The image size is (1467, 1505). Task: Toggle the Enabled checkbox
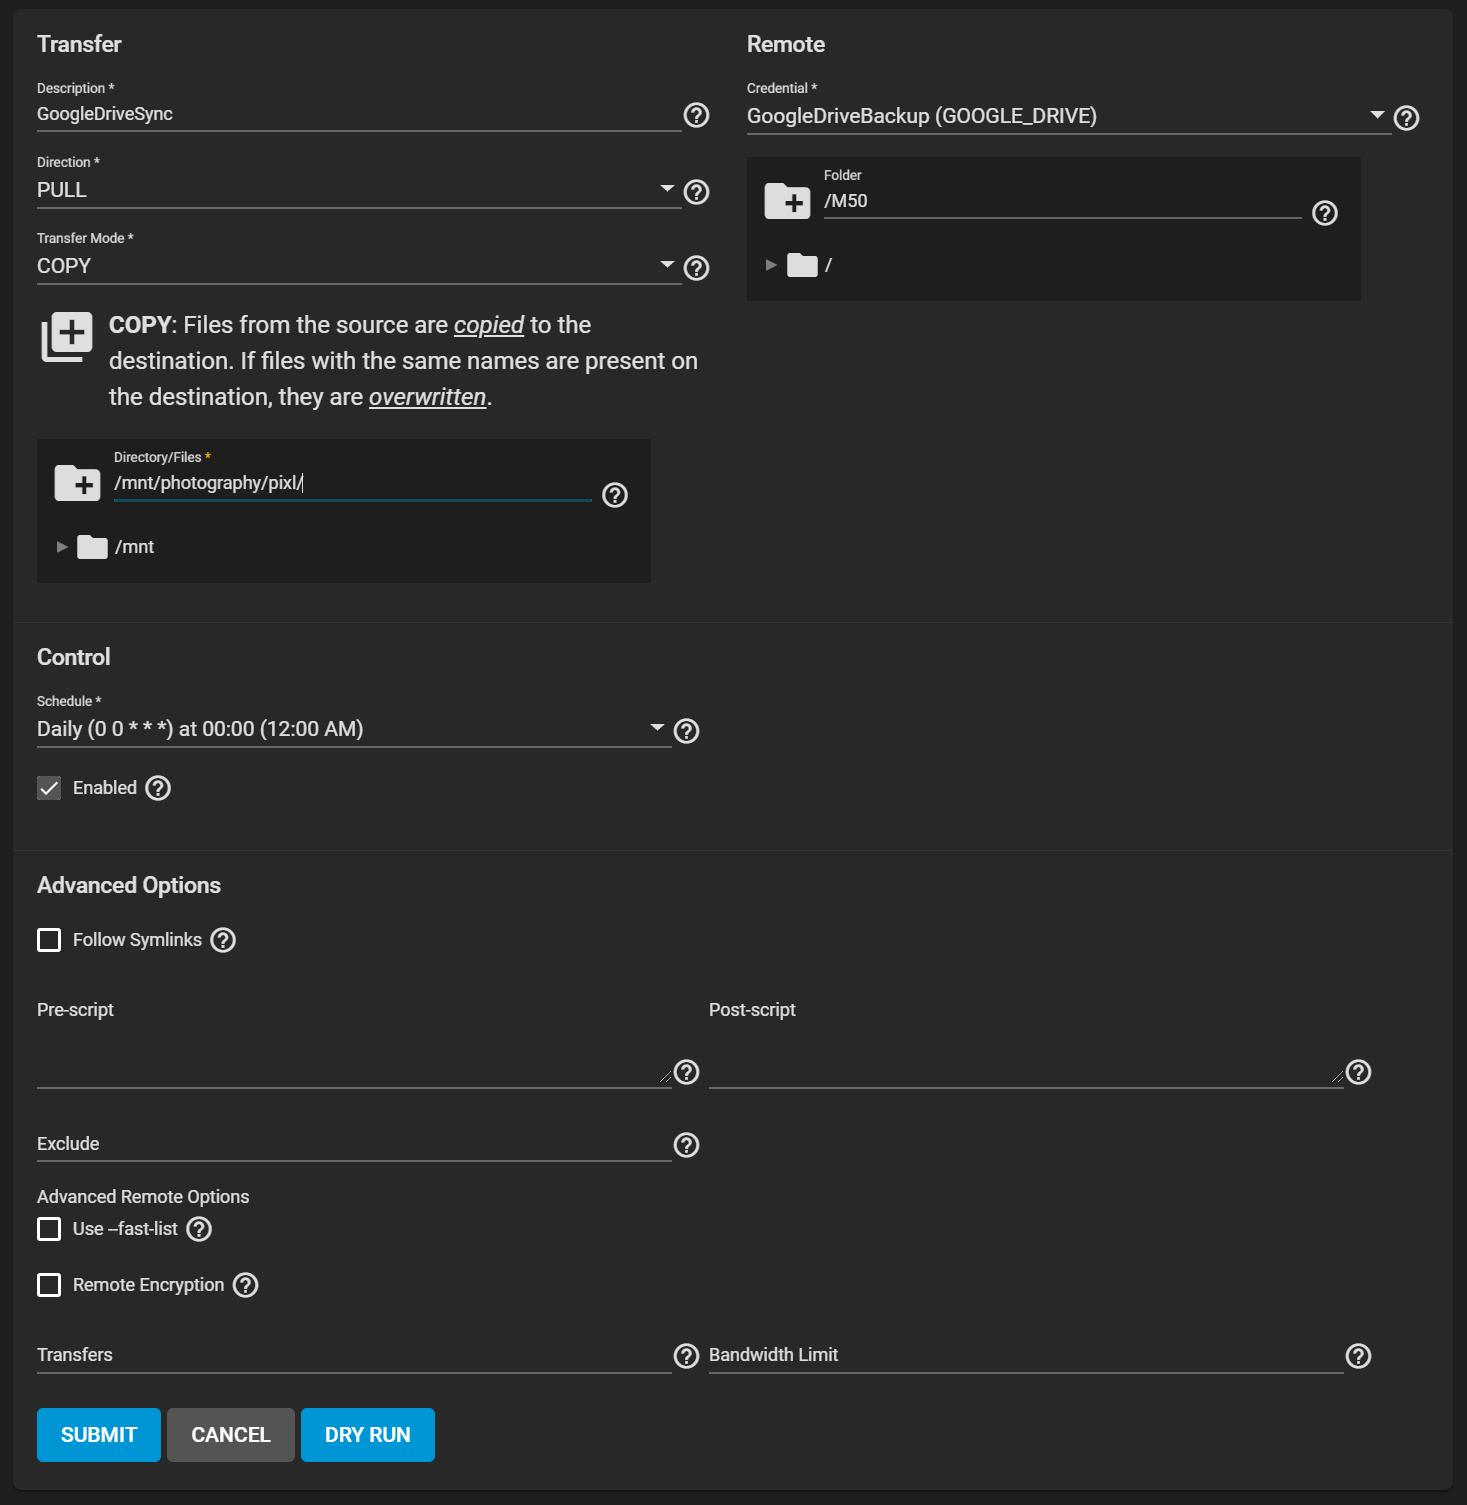coord(49,788)
